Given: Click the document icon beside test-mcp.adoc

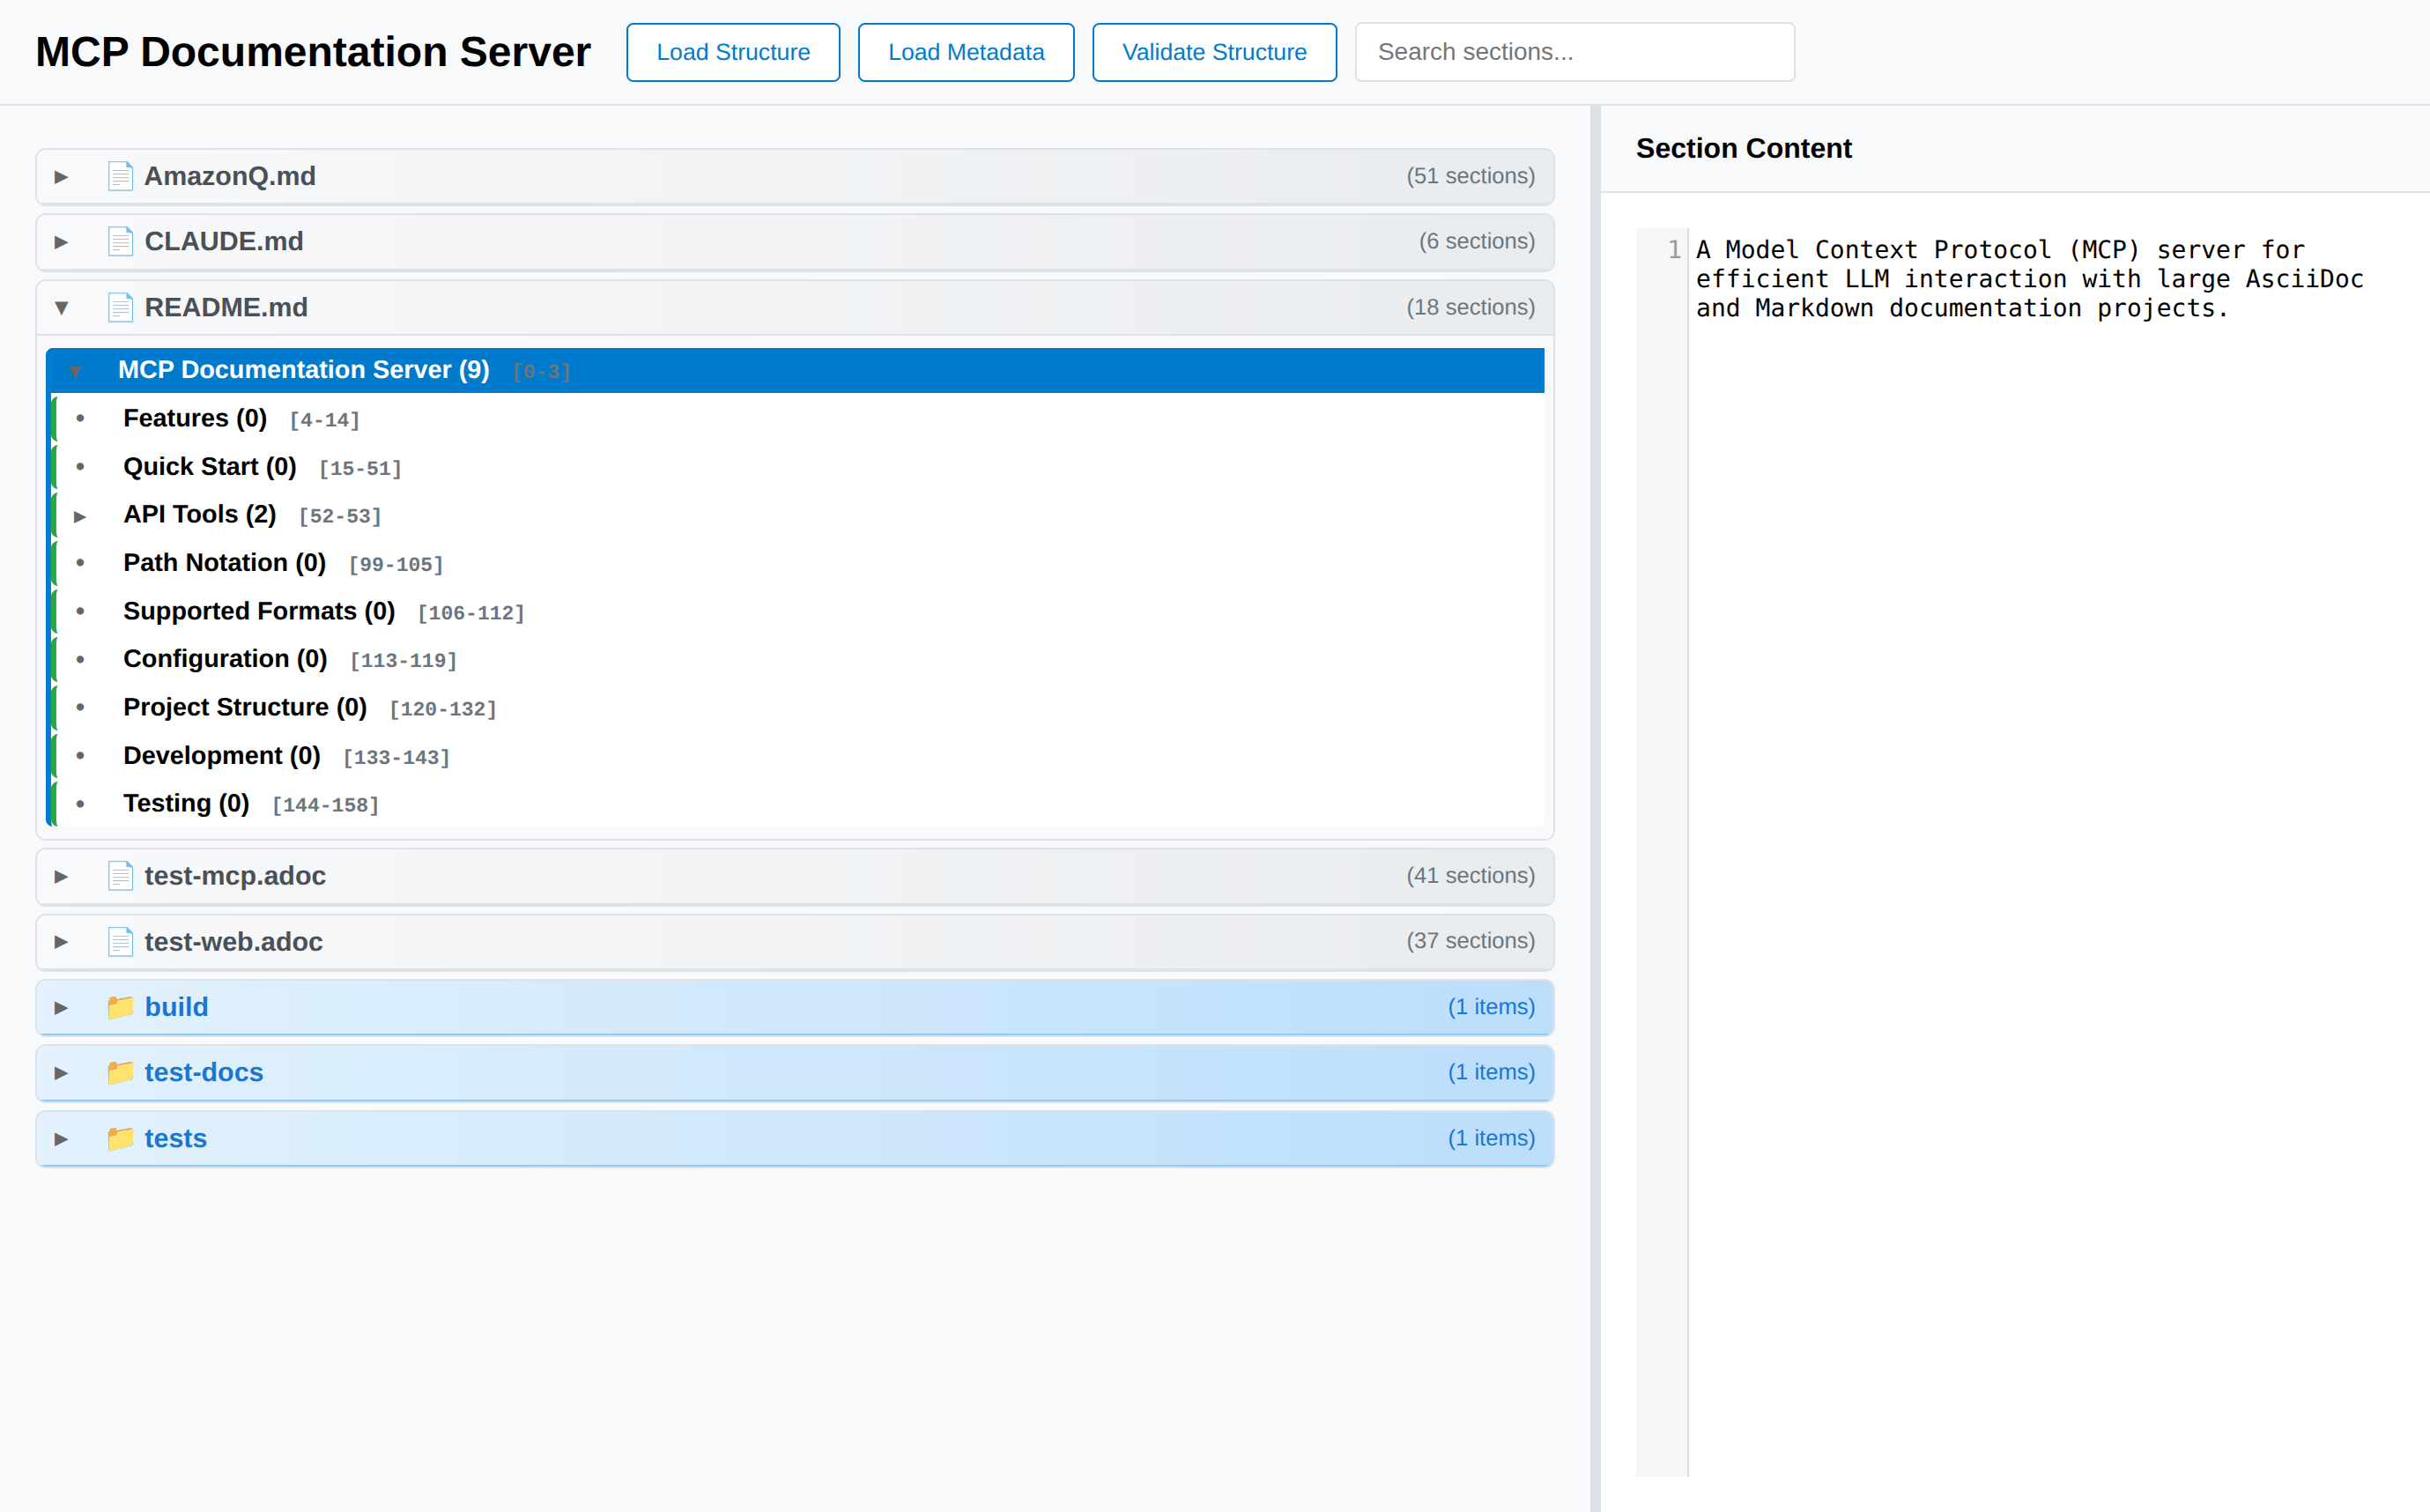Looking at the screenshot, I should coord(121,876).
